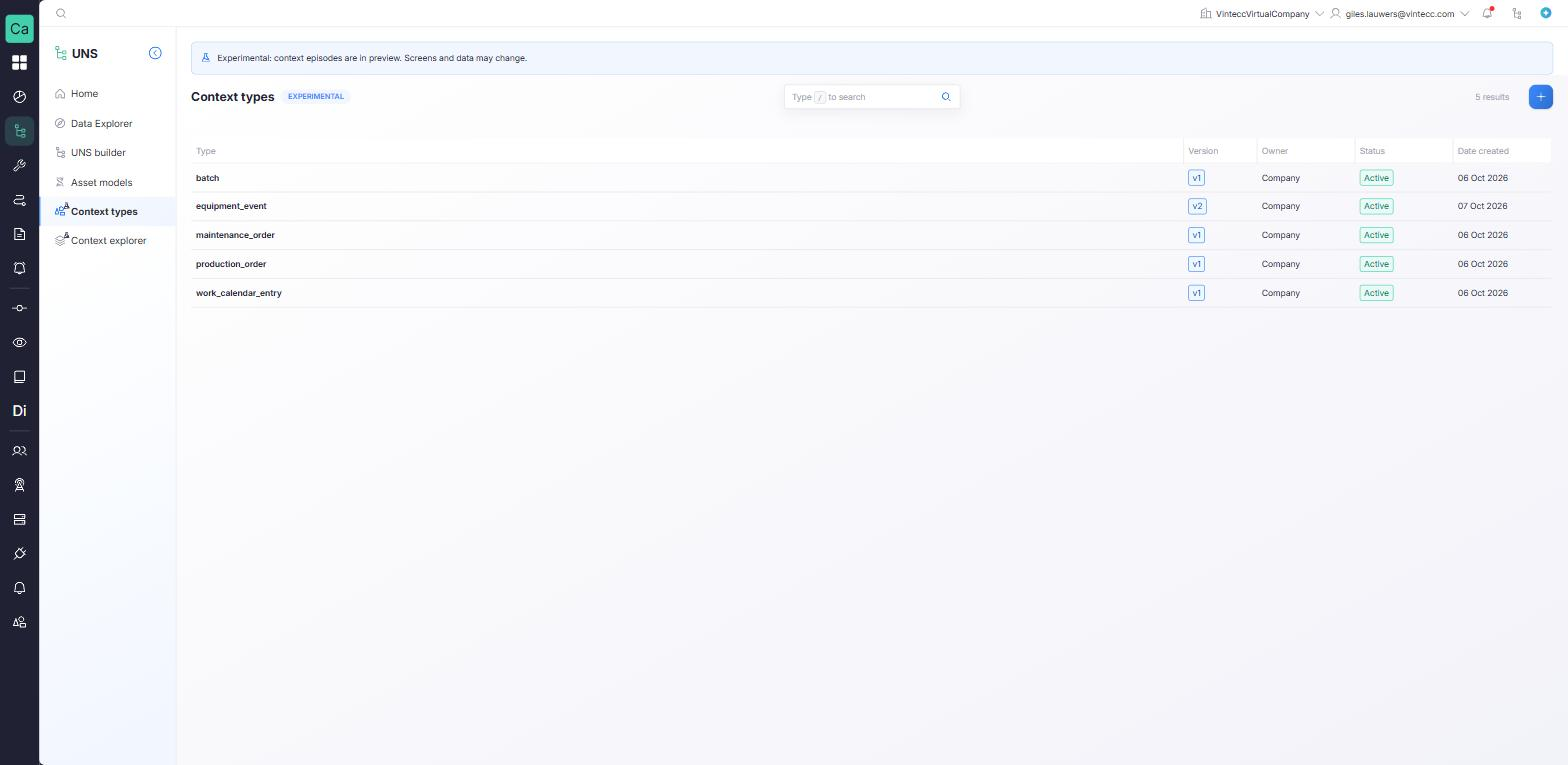1568x765 pixels.
Task: Open the users group rail icon
Action: click(x=19, y=451)
